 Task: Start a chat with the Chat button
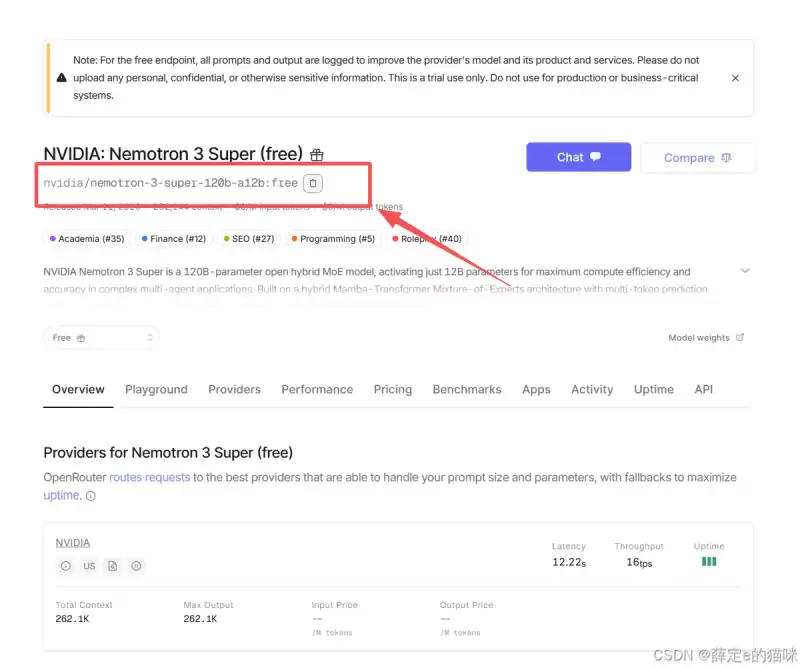point(579,157)
